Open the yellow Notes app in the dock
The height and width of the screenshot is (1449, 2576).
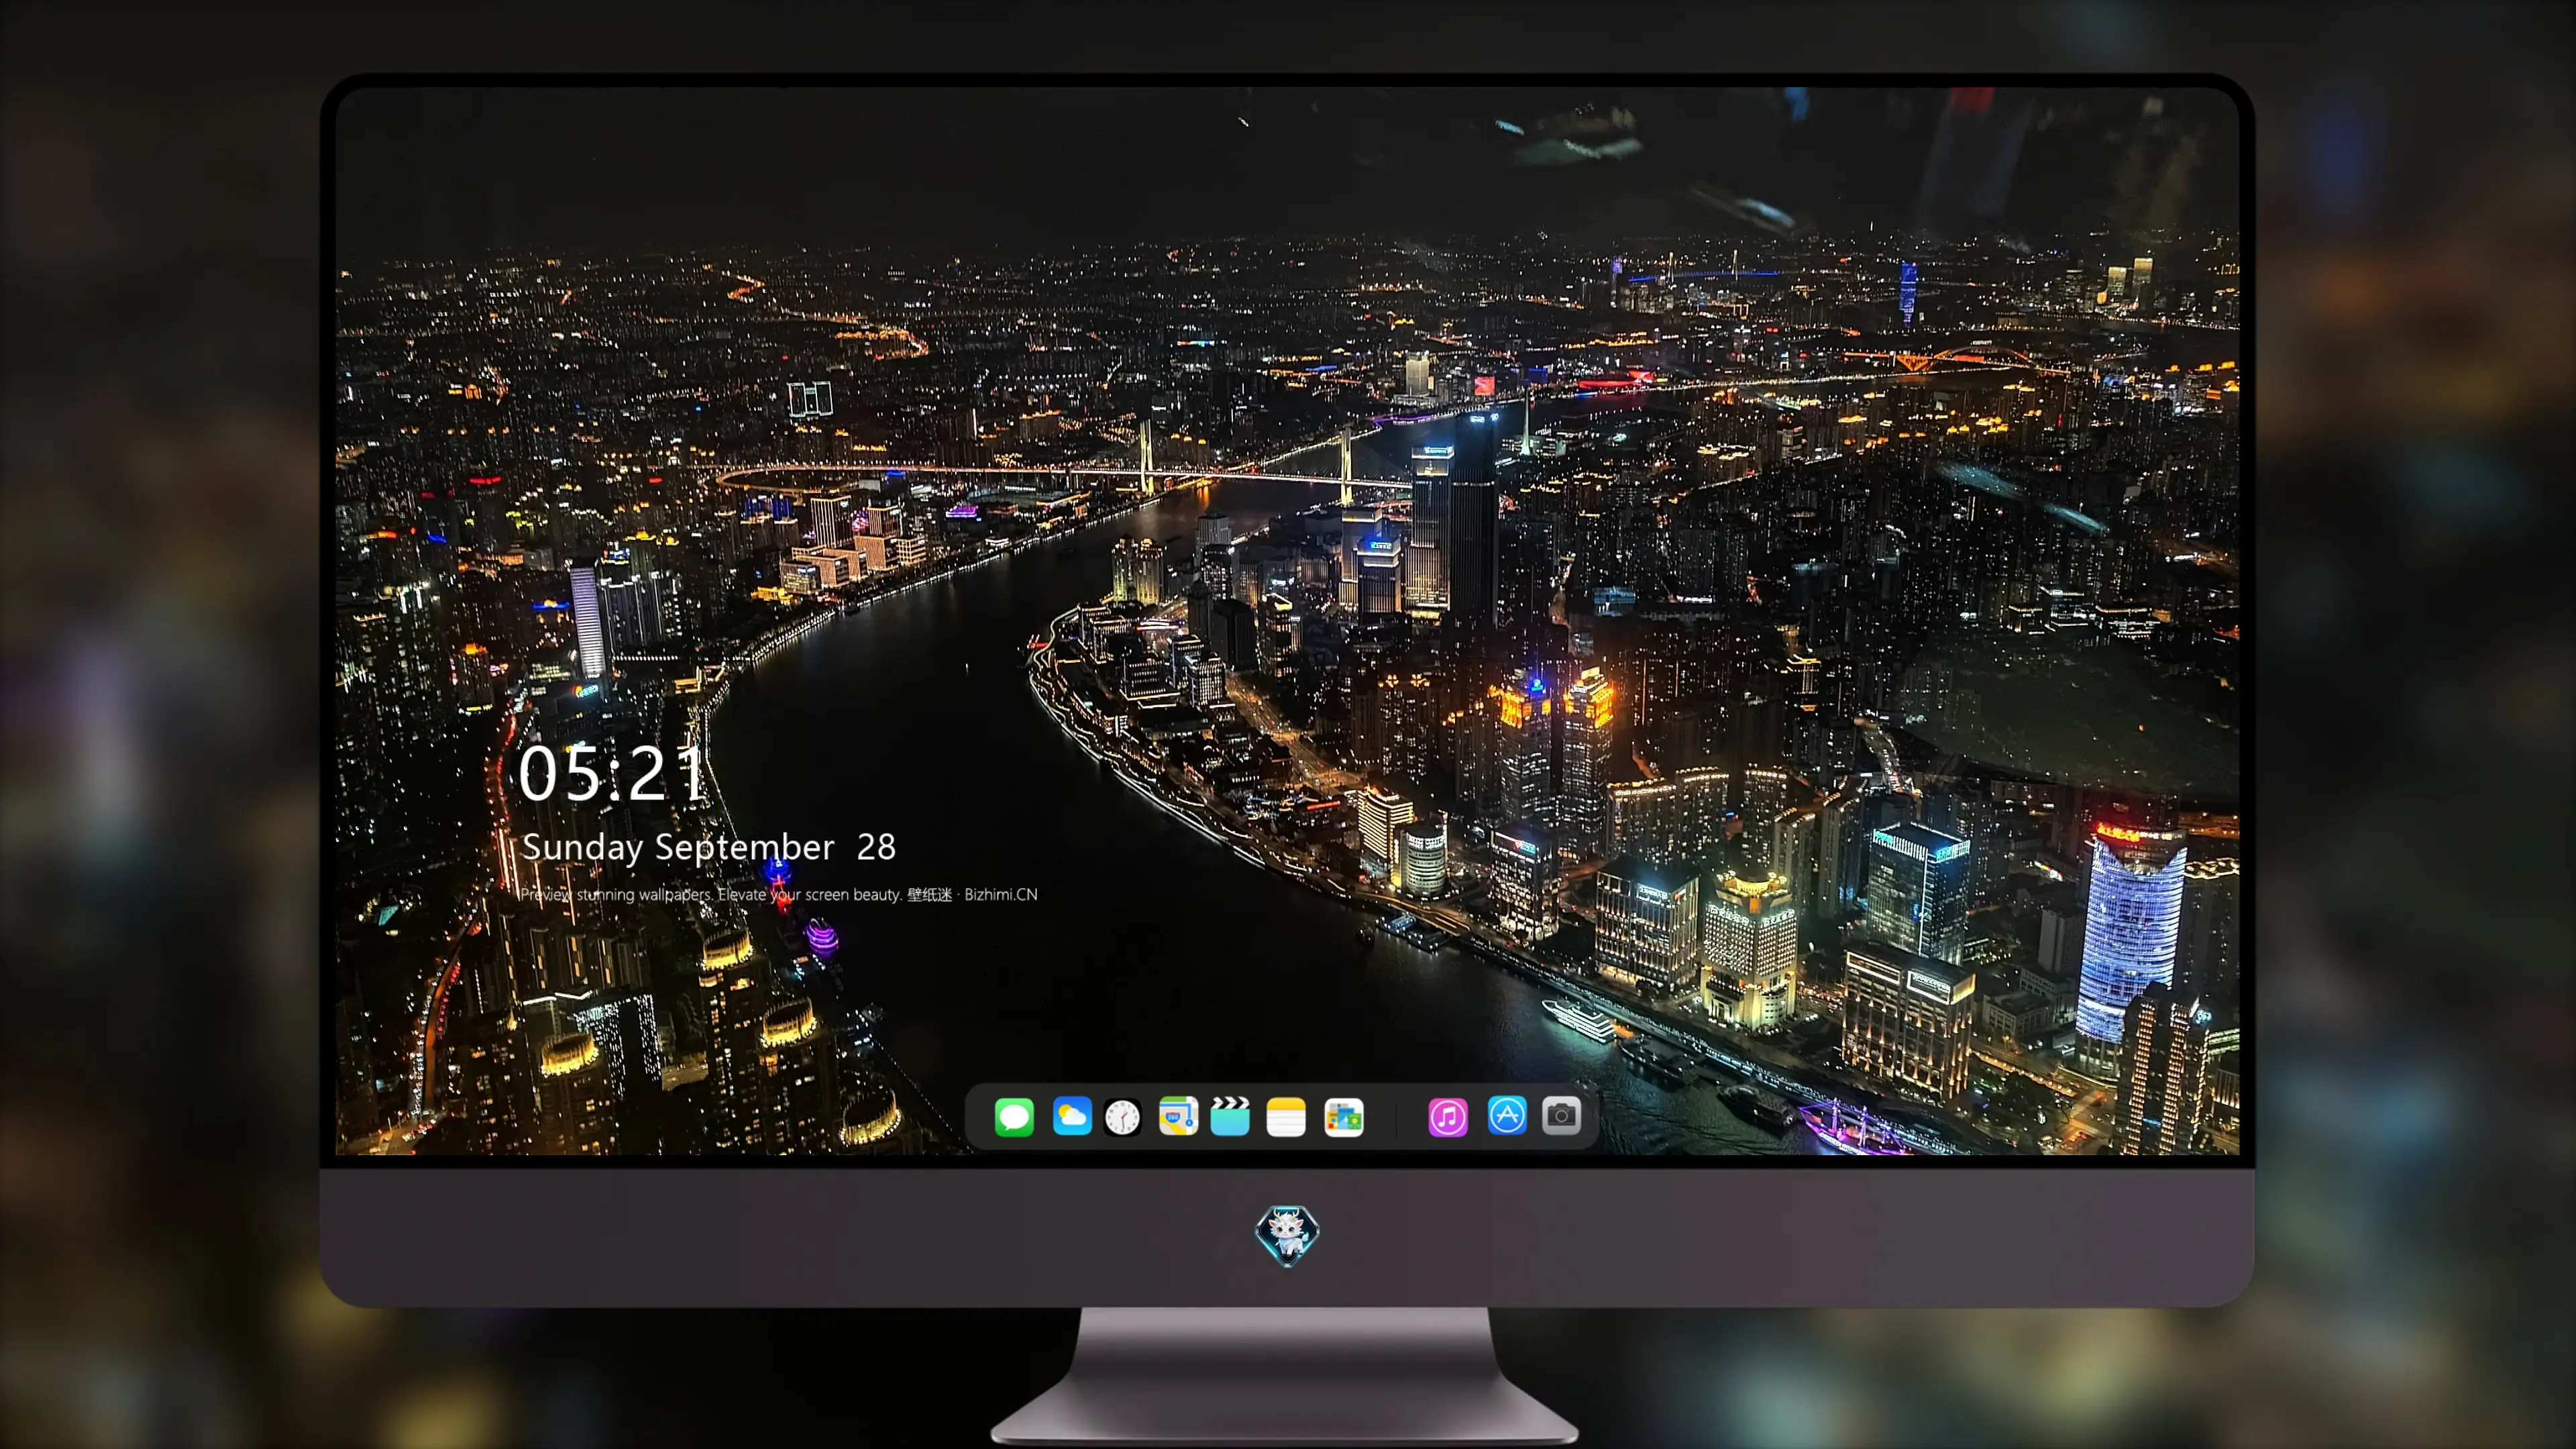[1286, 1117]
